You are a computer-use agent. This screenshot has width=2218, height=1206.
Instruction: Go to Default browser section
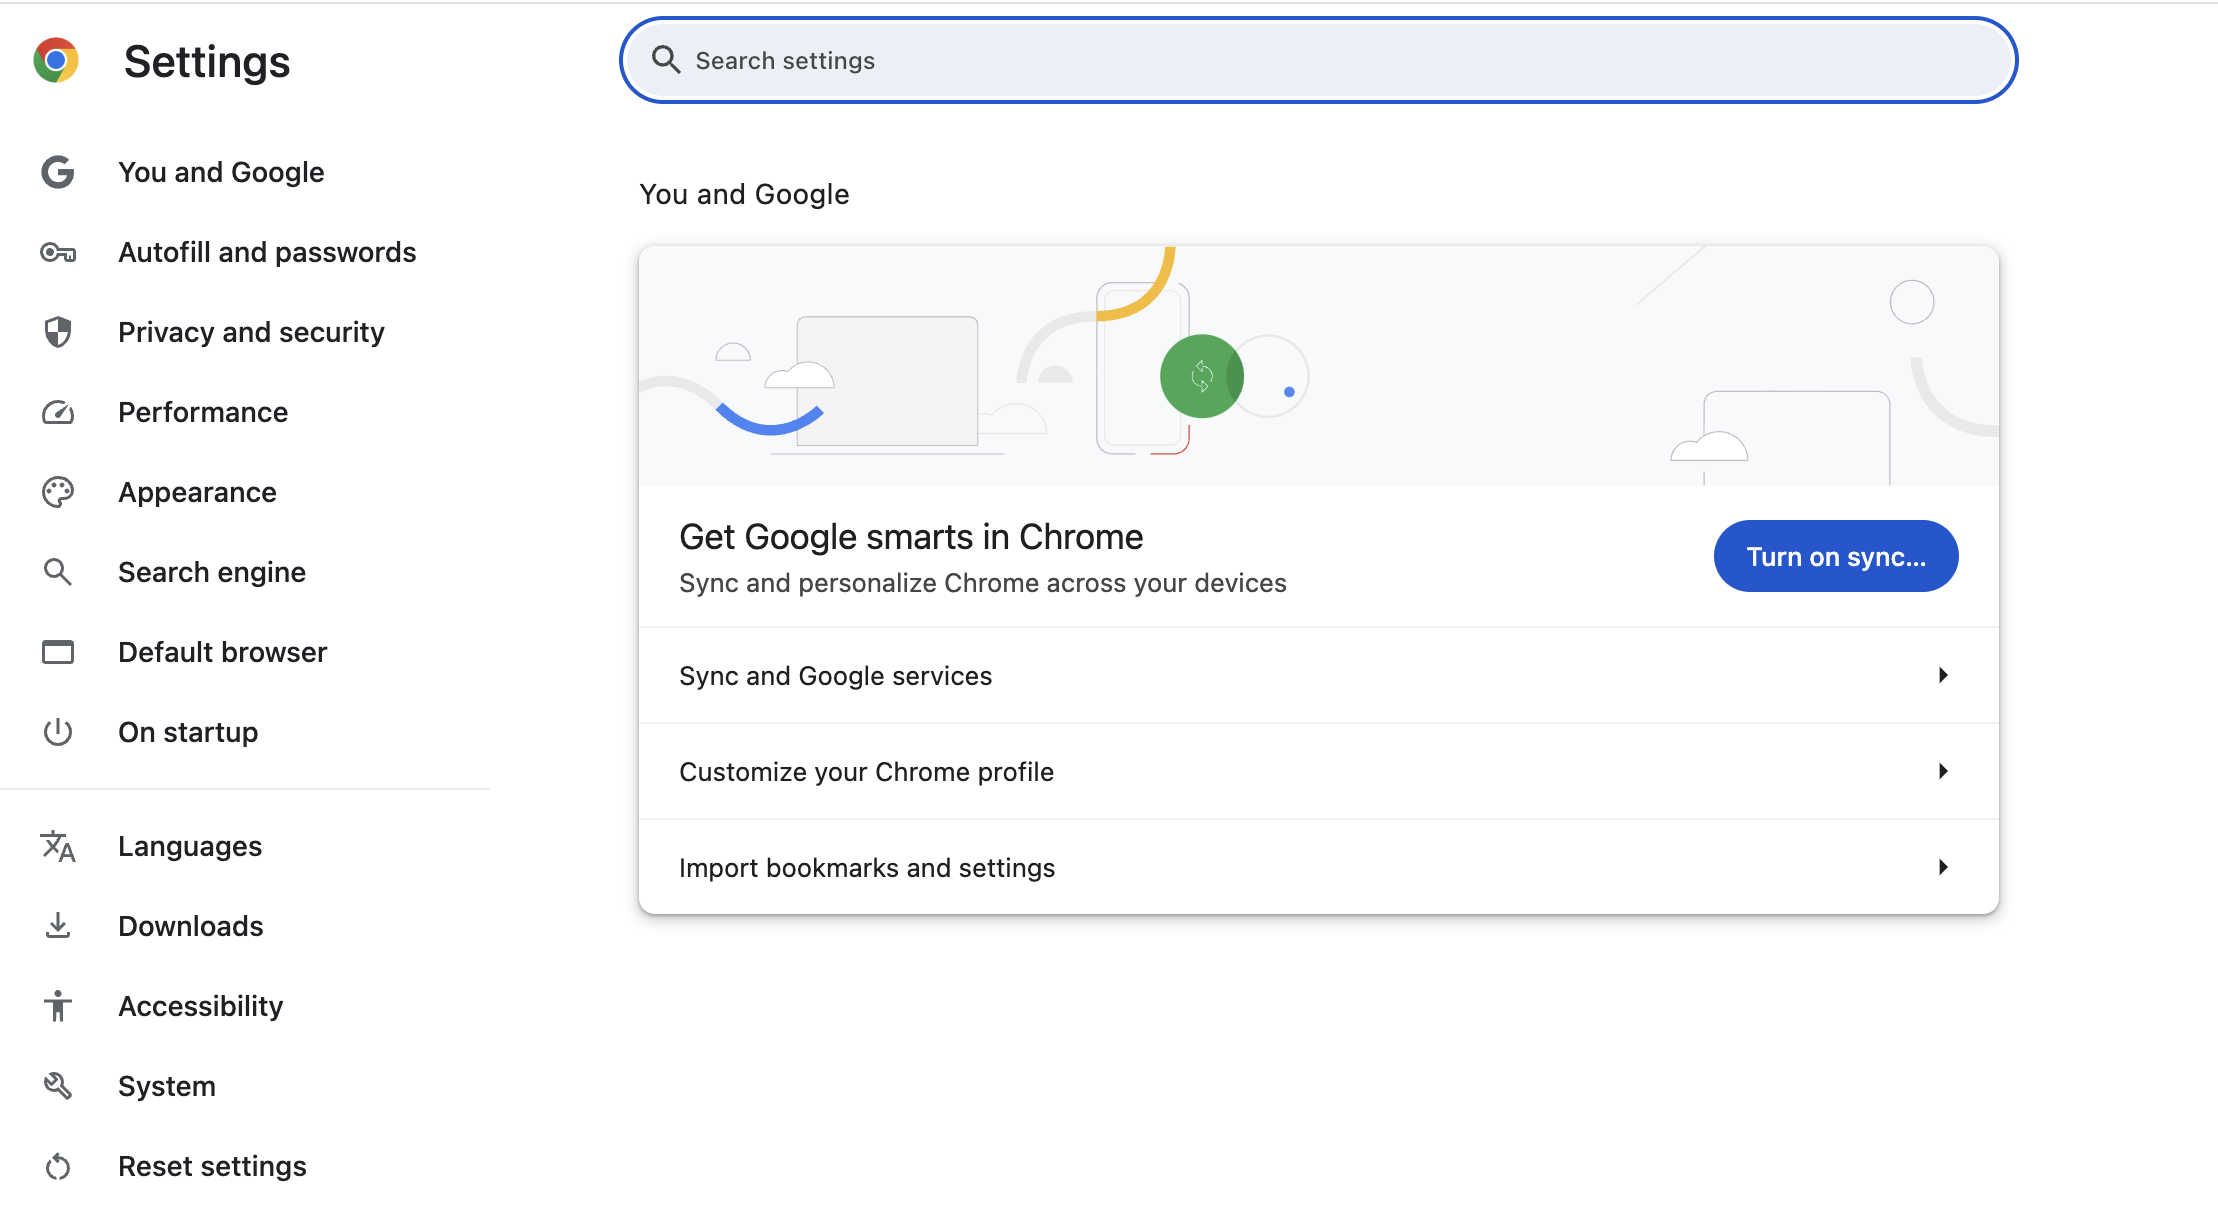pyautogui.click(x=222, y=652)
